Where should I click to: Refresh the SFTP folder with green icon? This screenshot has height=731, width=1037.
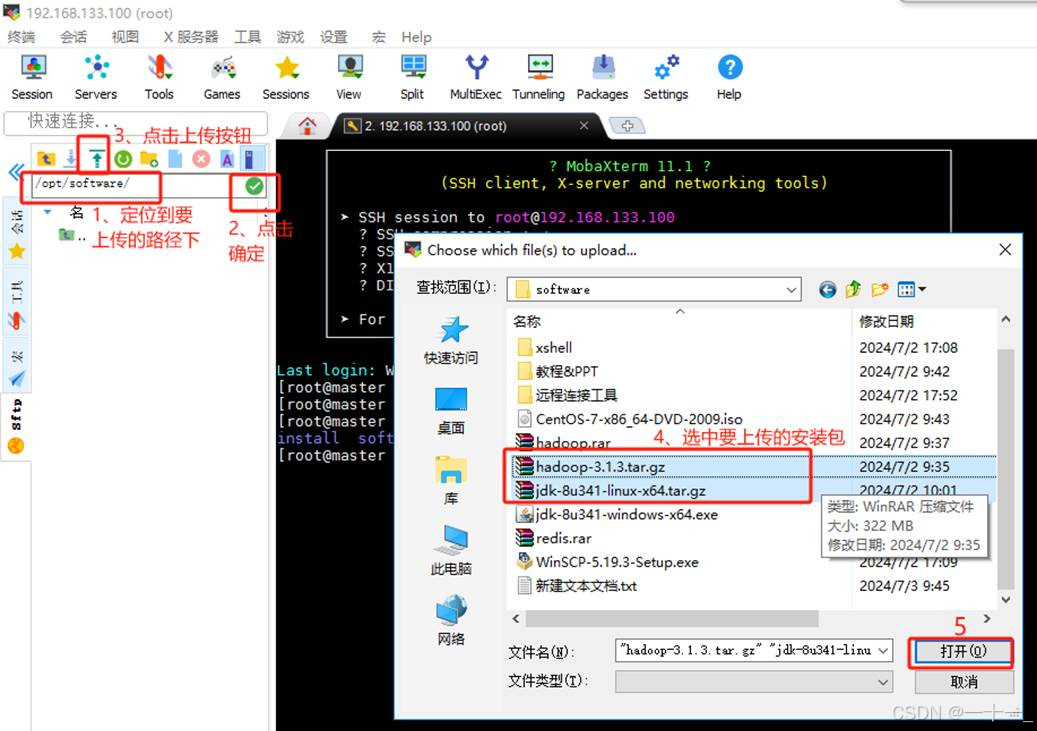click(x=123, y=159)
